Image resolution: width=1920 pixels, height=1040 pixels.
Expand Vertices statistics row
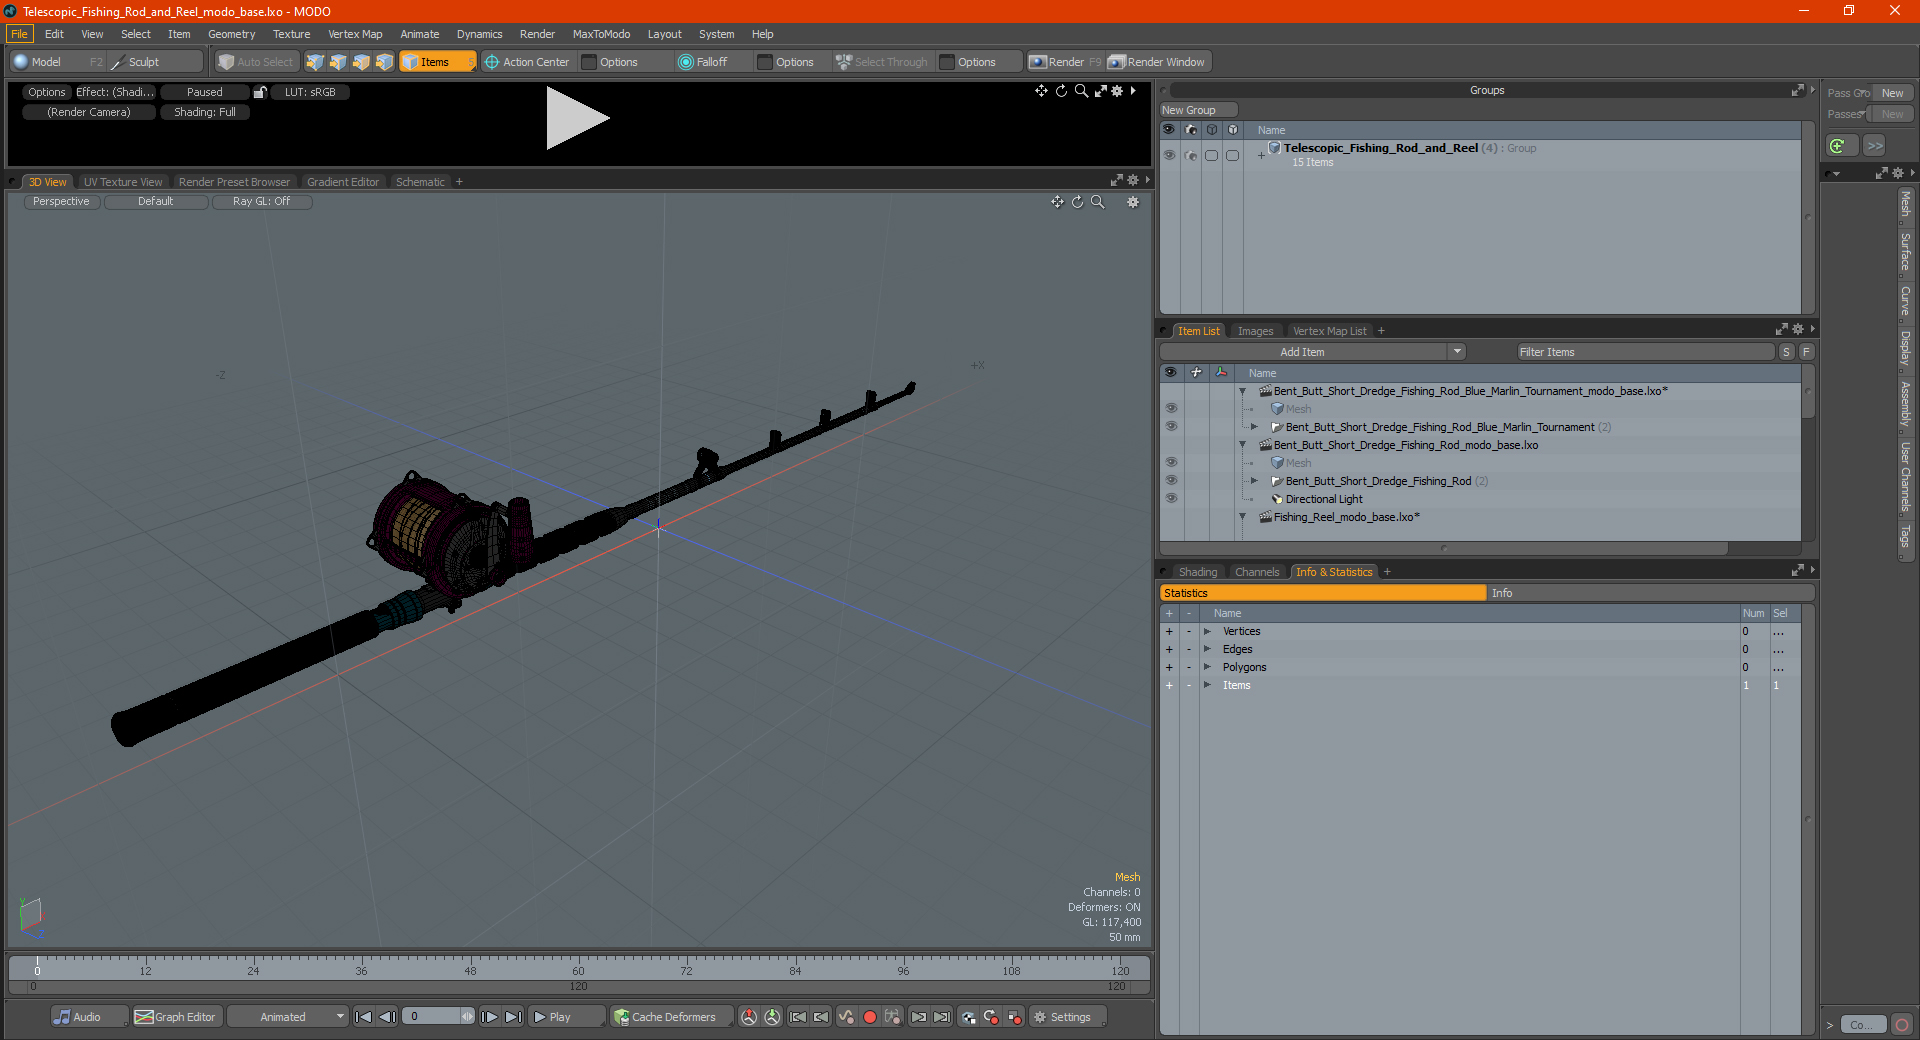1207,631
